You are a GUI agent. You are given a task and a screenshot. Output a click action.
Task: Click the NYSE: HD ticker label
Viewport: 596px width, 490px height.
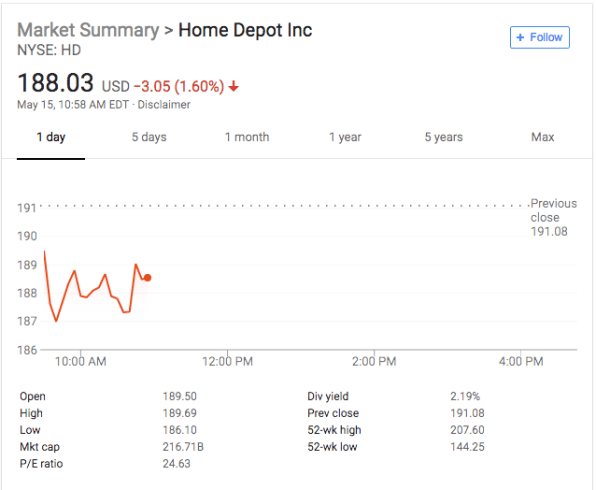coord(49,50)
